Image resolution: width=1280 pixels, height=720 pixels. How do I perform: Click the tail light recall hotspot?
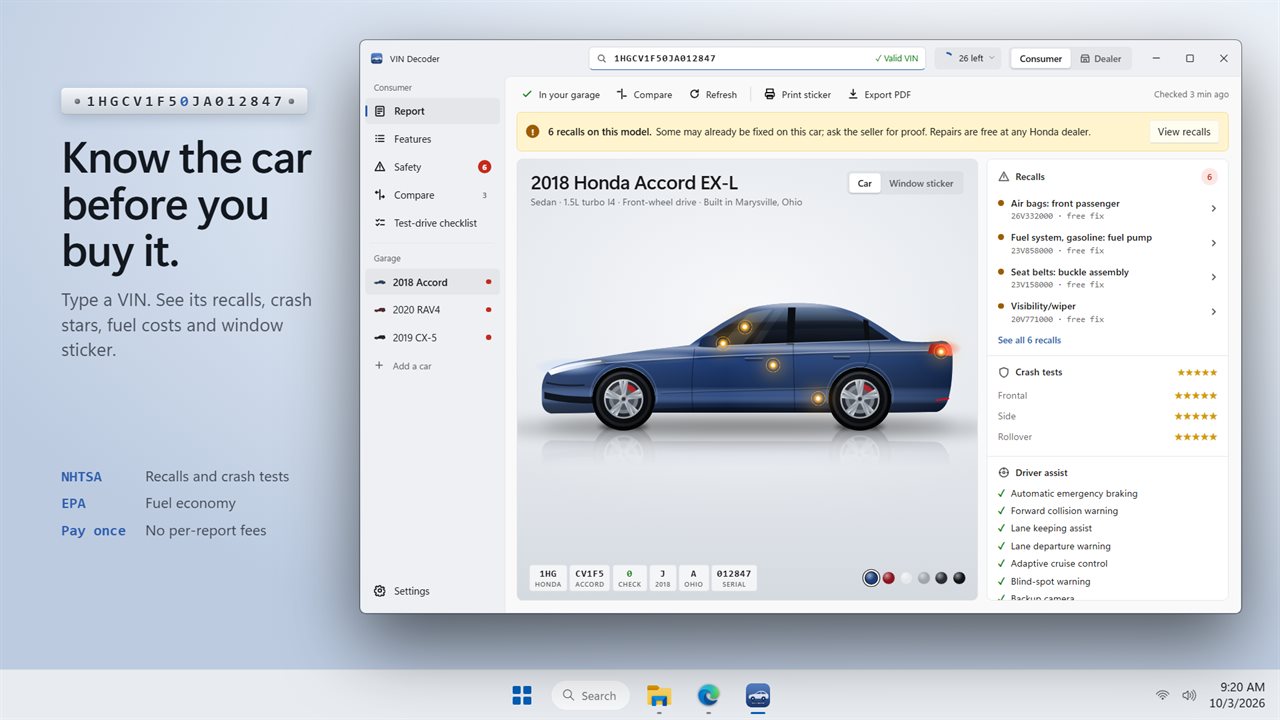[x=940, y=351]
